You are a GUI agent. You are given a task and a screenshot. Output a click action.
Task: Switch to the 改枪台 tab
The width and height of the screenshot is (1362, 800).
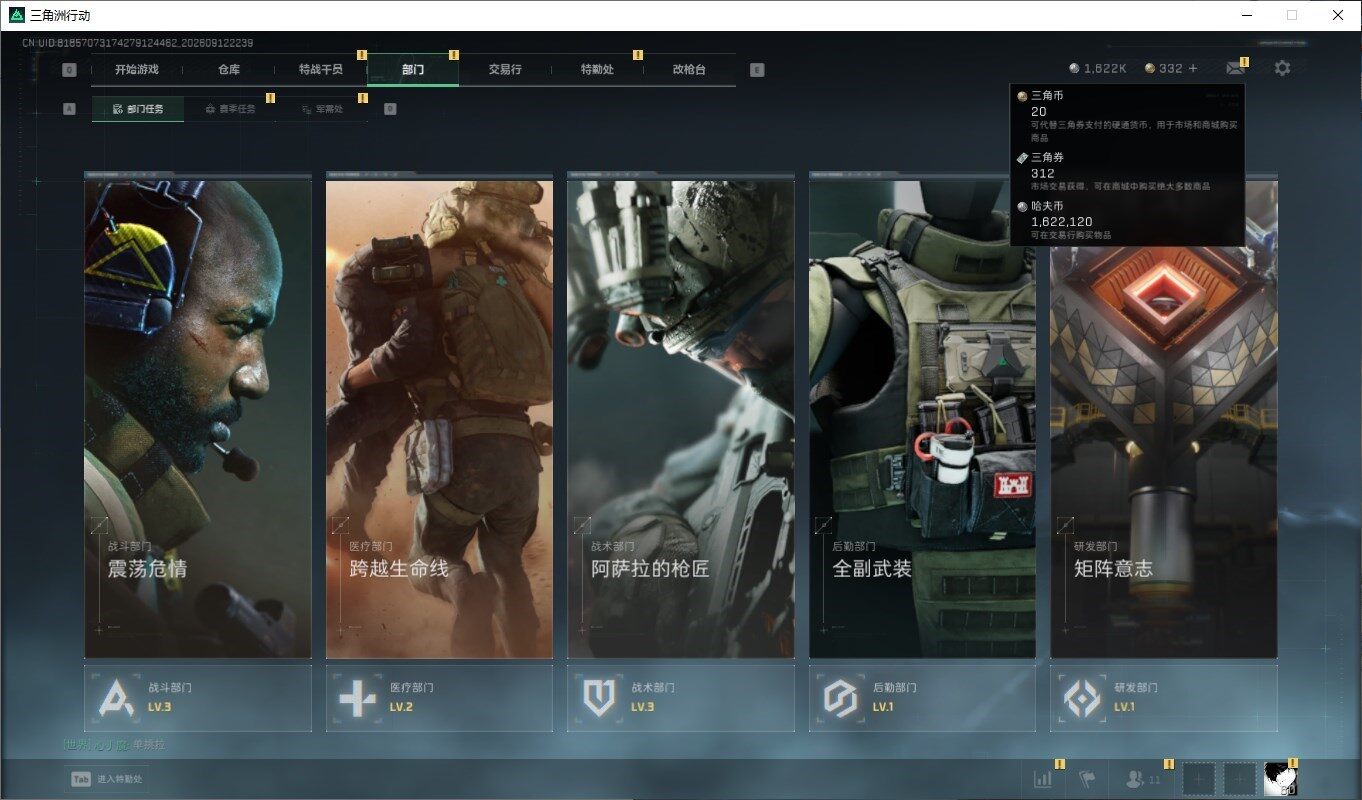click(689, 70)
